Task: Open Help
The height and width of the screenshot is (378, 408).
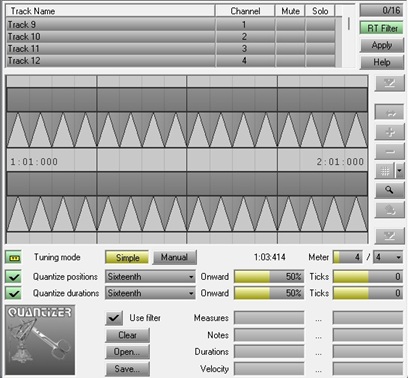Action: coord(382,62)
